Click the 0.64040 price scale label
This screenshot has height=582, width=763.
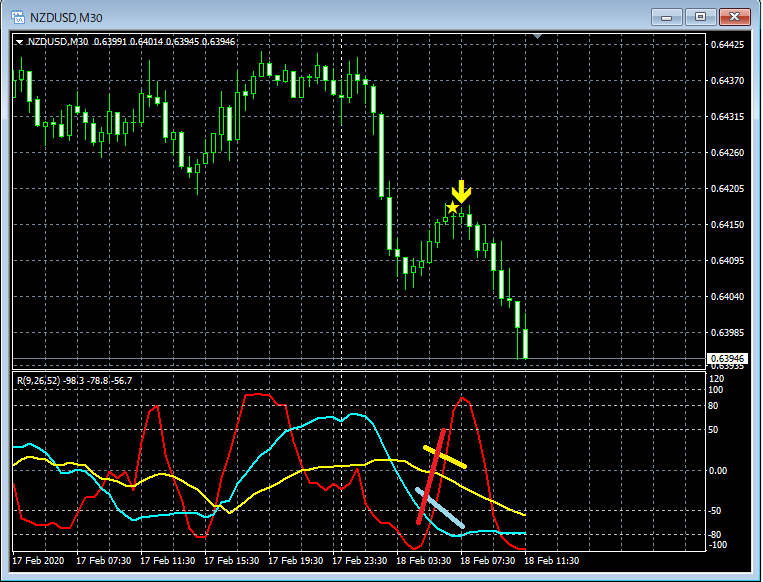tap(727, 297)
